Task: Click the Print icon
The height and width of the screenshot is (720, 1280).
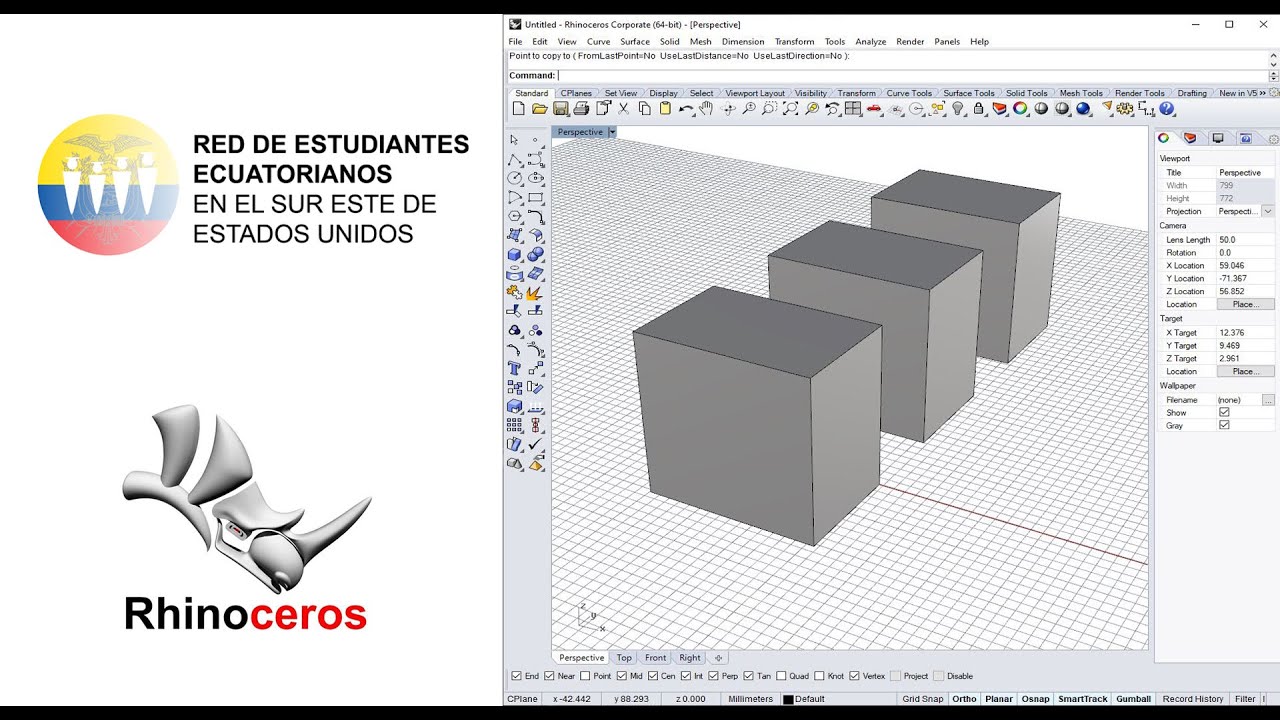Action: coord(581,109)
